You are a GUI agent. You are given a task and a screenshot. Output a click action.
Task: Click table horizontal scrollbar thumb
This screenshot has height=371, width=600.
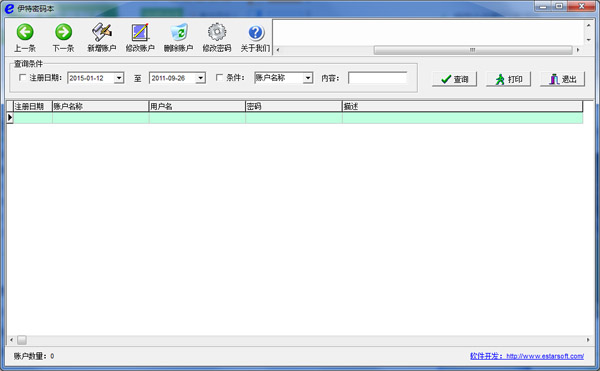point(22,340)
